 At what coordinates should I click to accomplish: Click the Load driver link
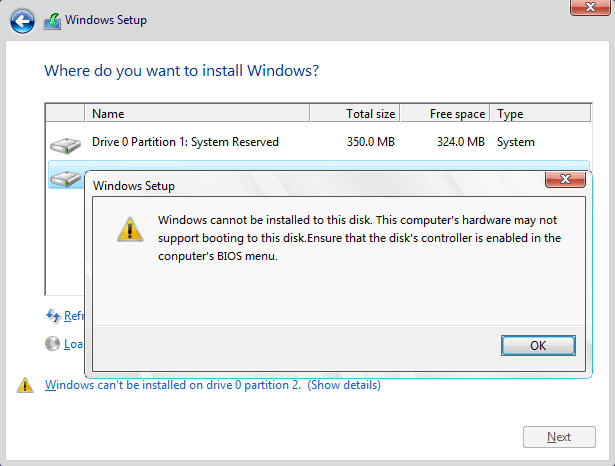point(73,344)
